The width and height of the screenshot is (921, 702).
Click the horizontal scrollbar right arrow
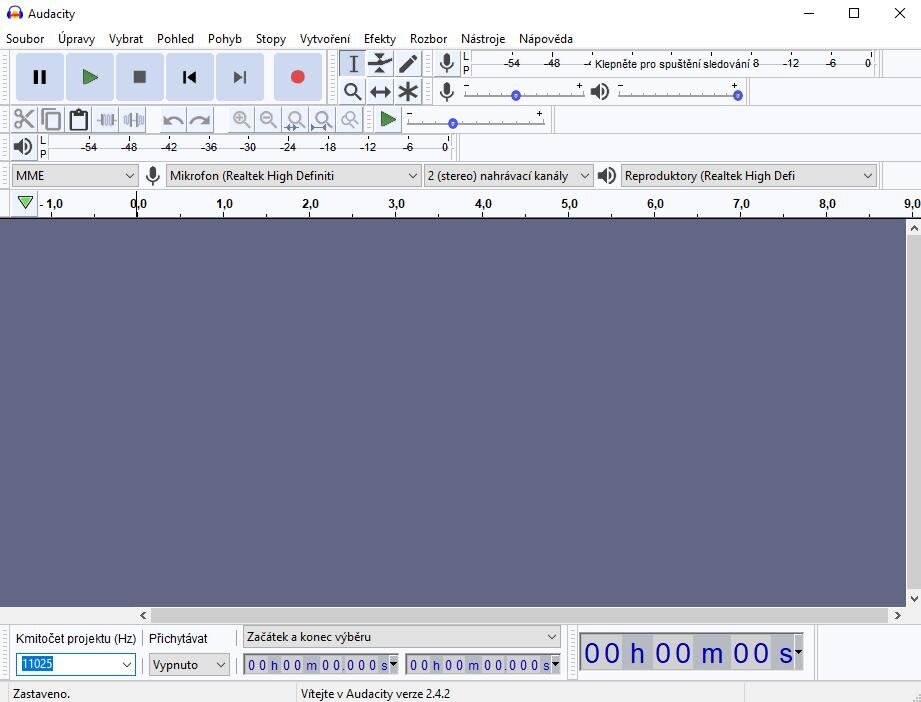[x=898, y=615]
